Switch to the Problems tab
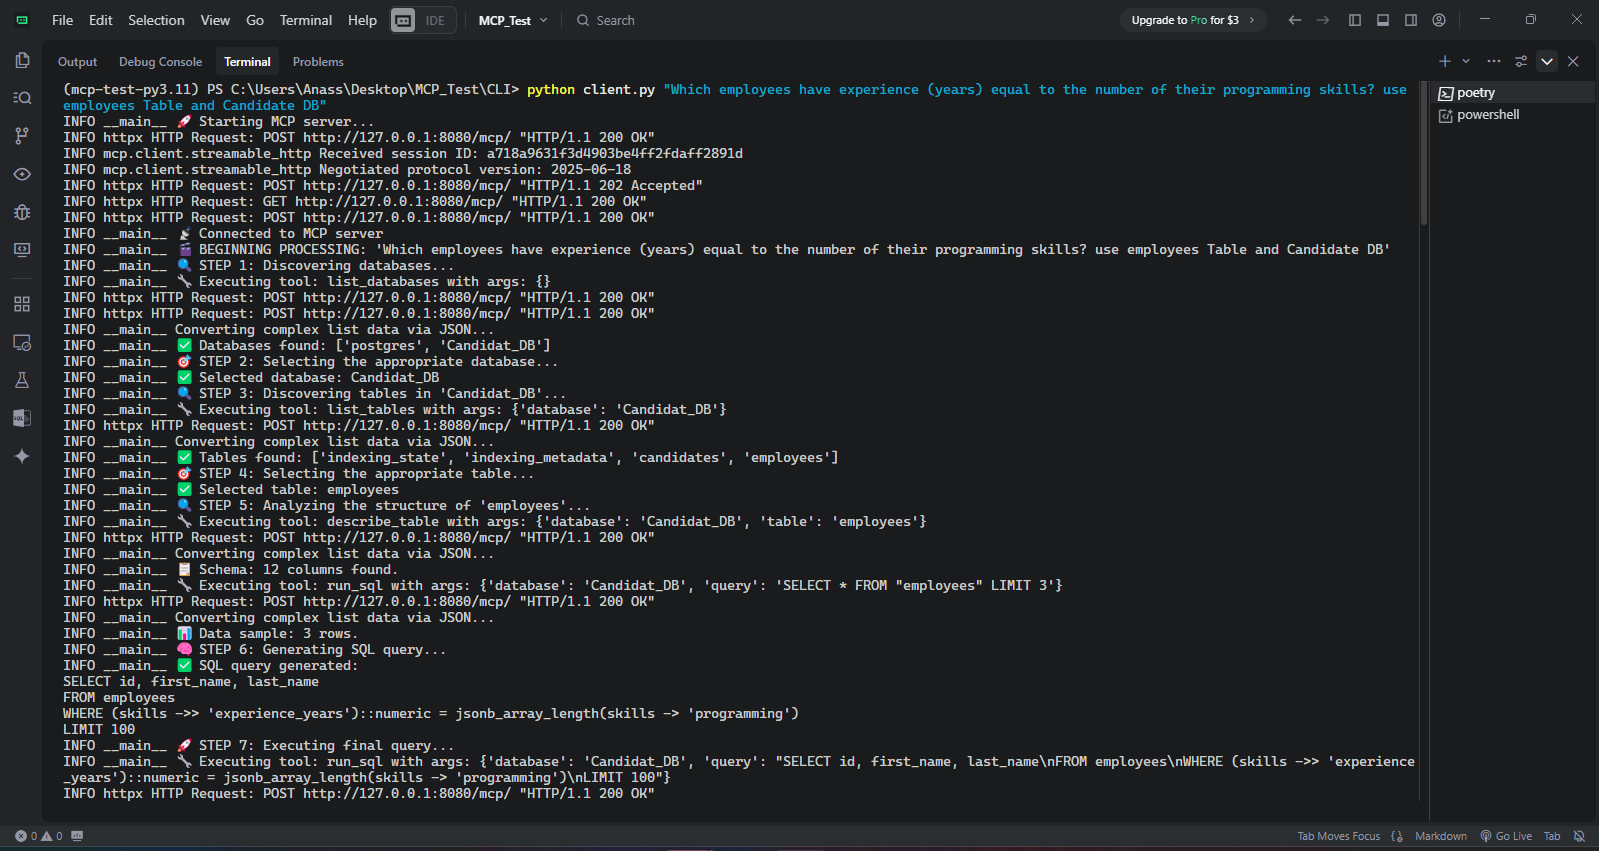The image size is (1599, 851). click(x=318, y=61)
